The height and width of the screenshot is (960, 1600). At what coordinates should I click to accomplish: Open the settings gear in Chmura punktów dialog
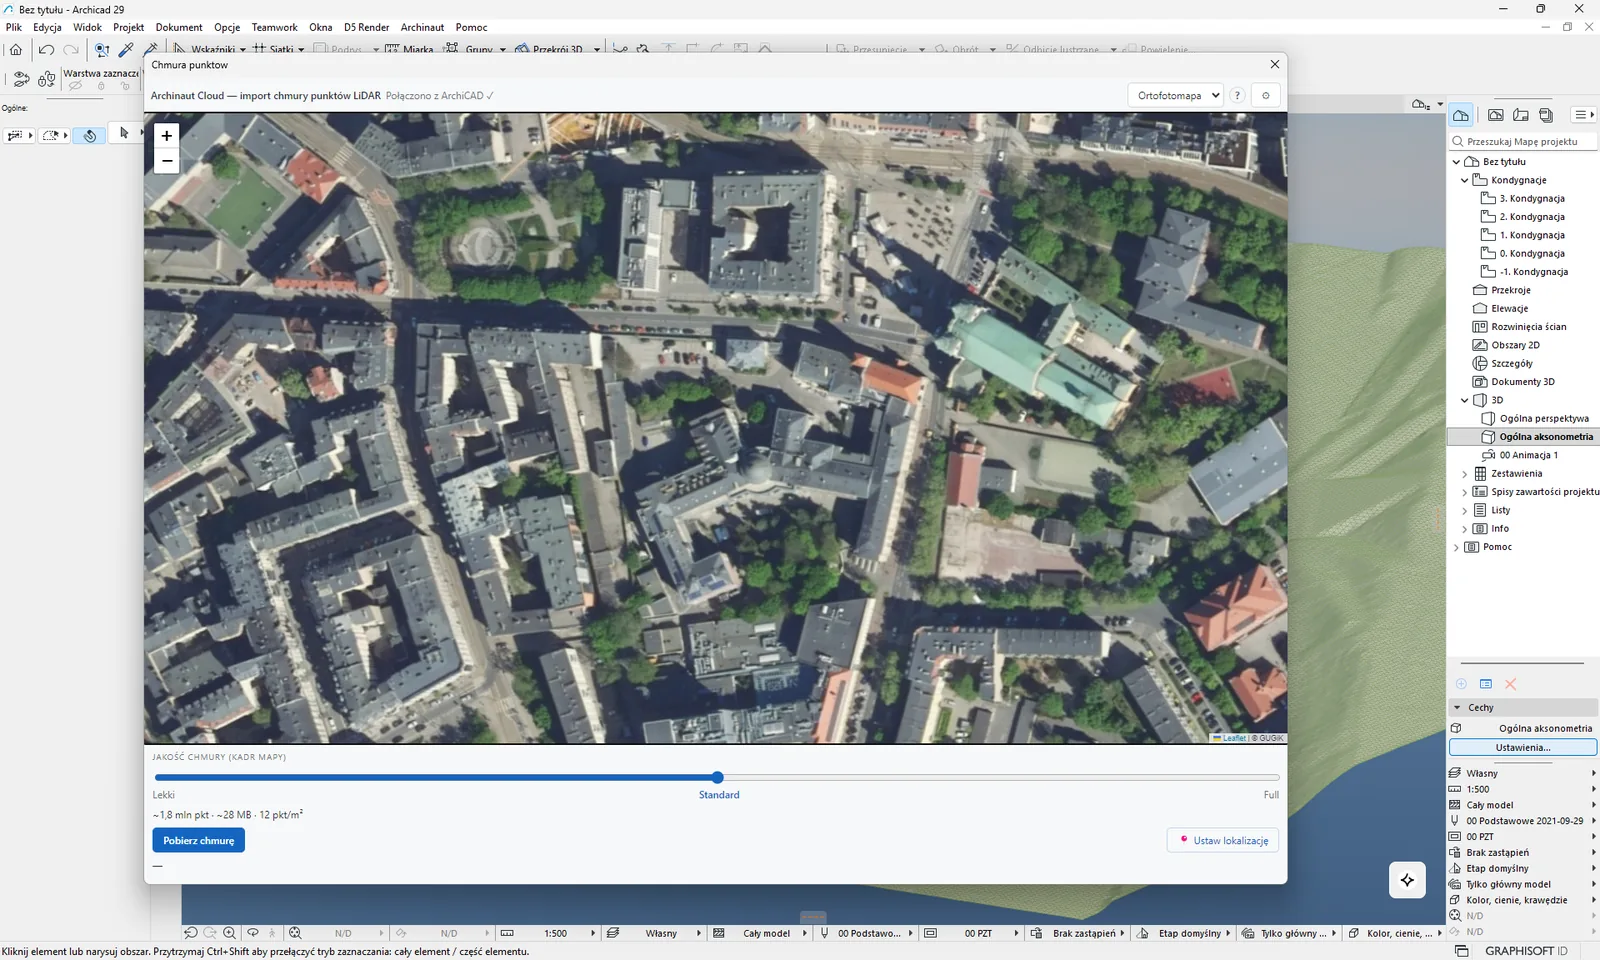pos(1266,95)
